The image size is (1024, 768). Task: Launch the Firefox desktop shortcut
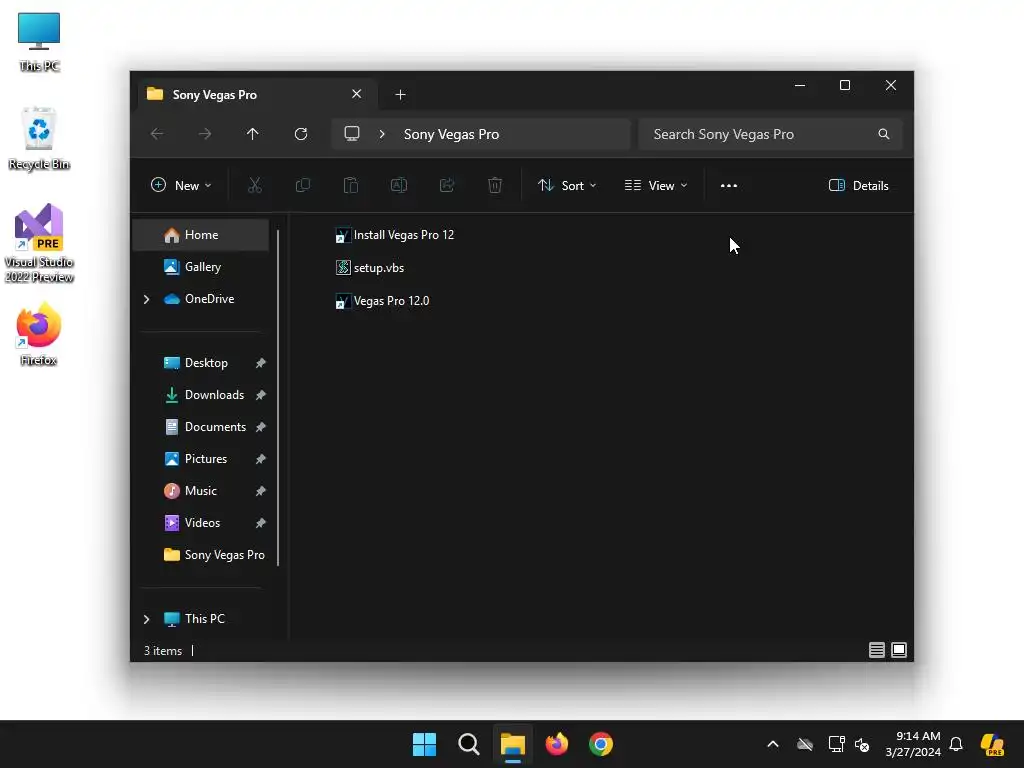pos(39,334)
